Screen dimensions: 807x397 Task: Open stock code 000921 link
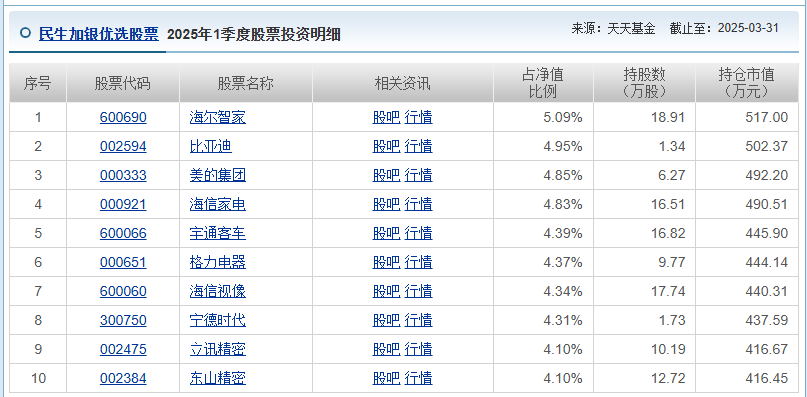tap(123, 204)
